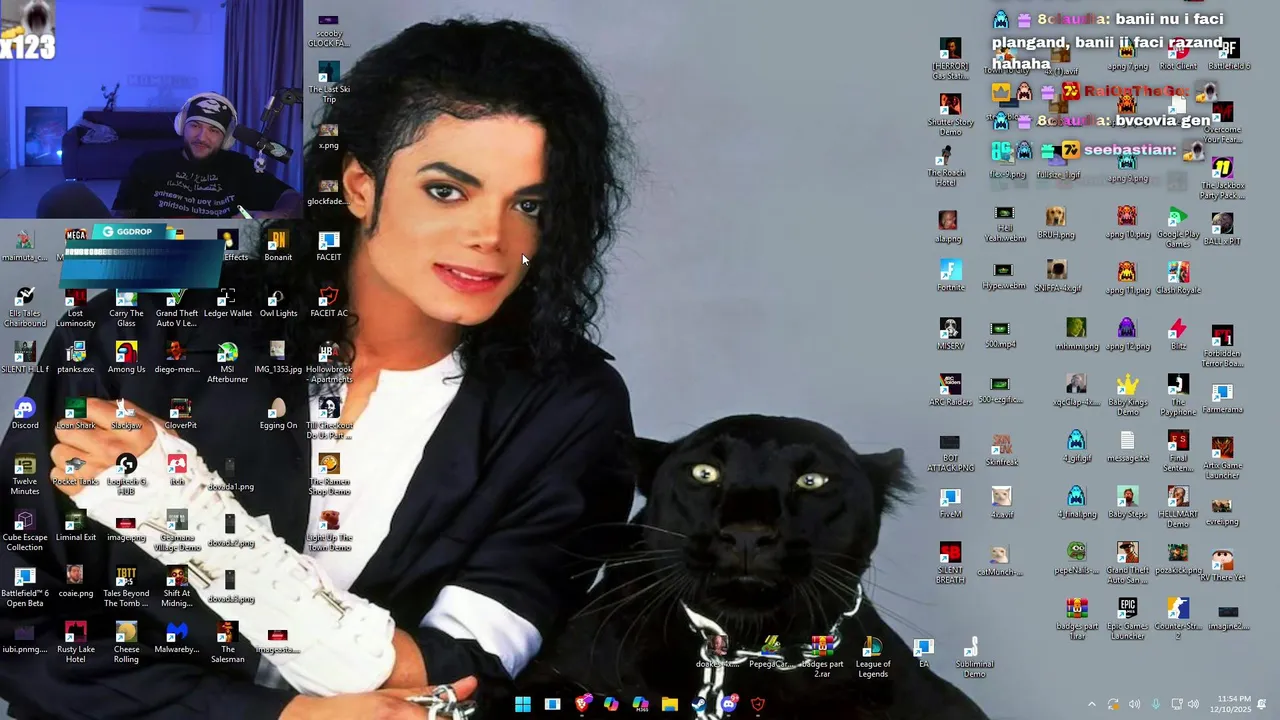Open Brave browser from taskbar
This screenshot has width=1280, height=720.
(582, 704)
